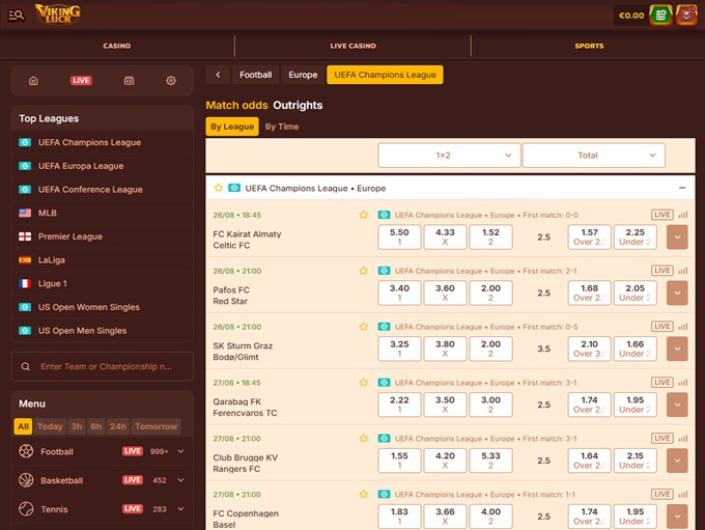Image resolution: width=705 pixels, height=530 pixels.
Task: Go to the sportsbook home icon
Action: click(x=33, y=80)
